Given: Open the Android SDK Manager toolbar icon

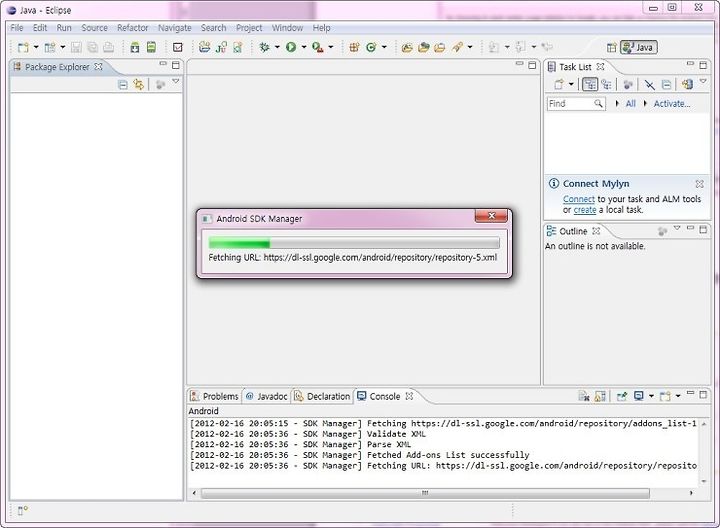Looking at the screenshot, I should tap(135, 47).
